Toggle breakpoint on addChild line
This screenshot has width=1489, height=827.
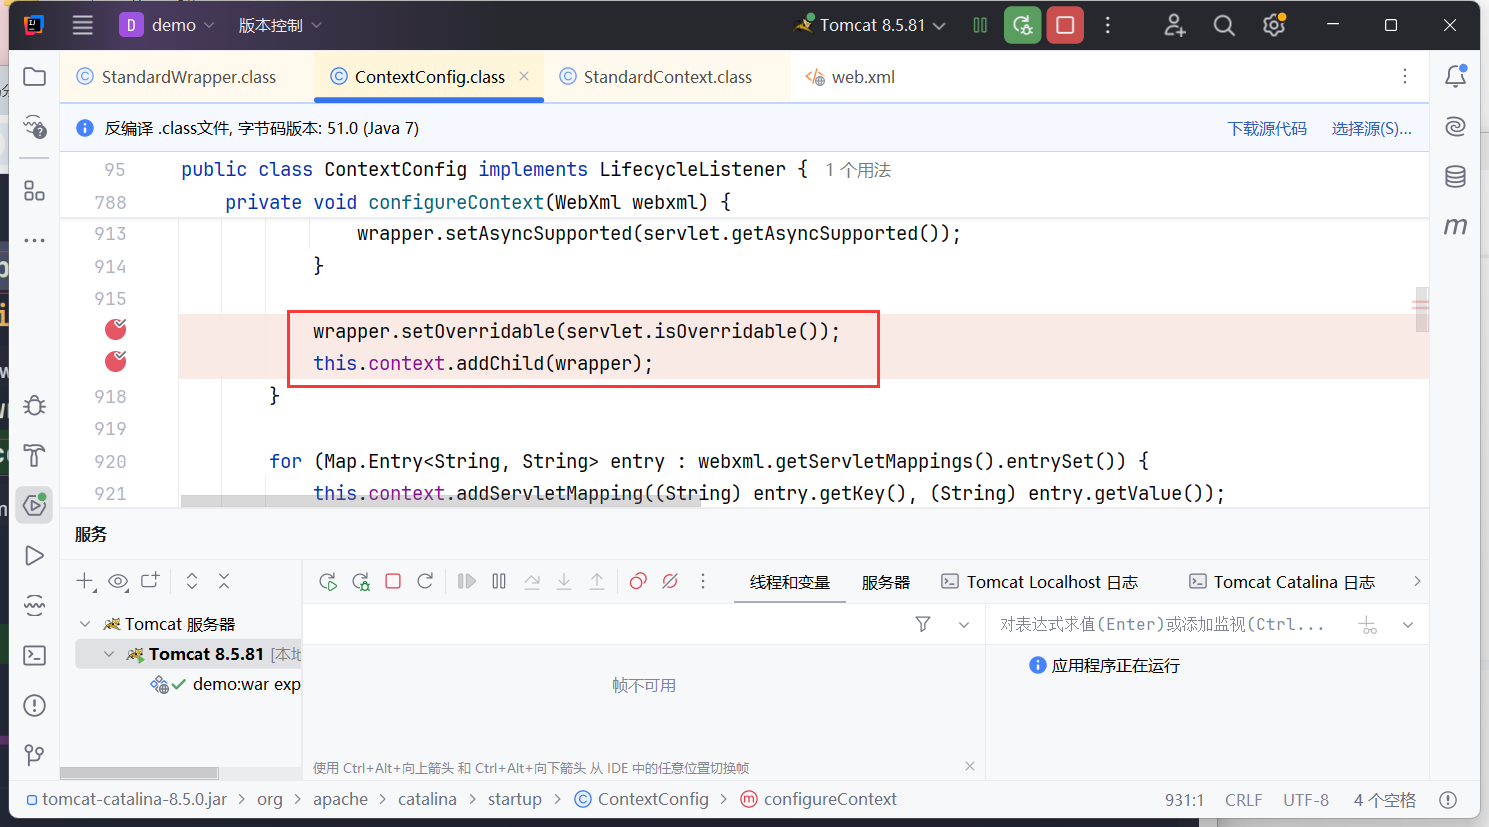tap(116, 361)
